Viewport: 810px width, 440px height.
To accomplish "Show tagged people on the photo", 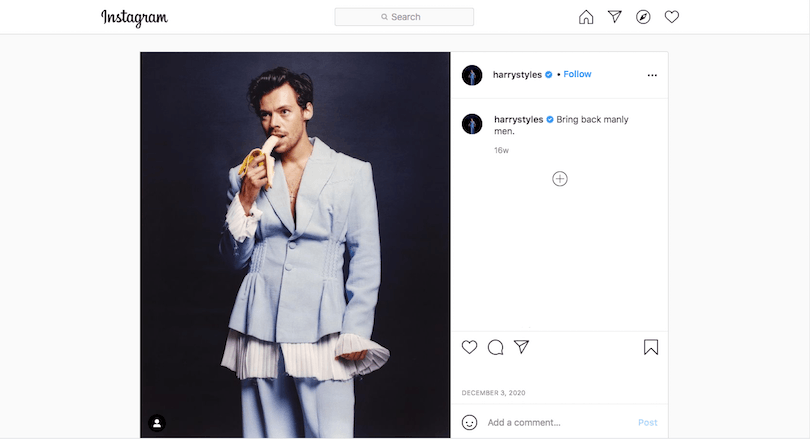I will [157, 423].
